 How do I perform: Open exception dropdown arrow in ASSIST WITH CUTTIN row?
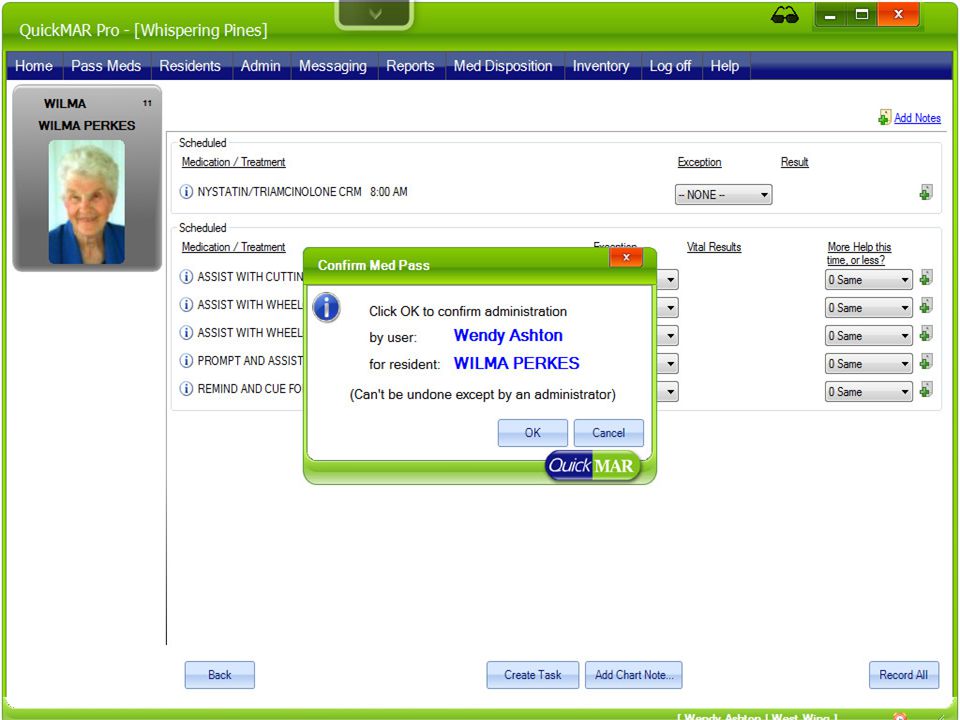point(670,280)
